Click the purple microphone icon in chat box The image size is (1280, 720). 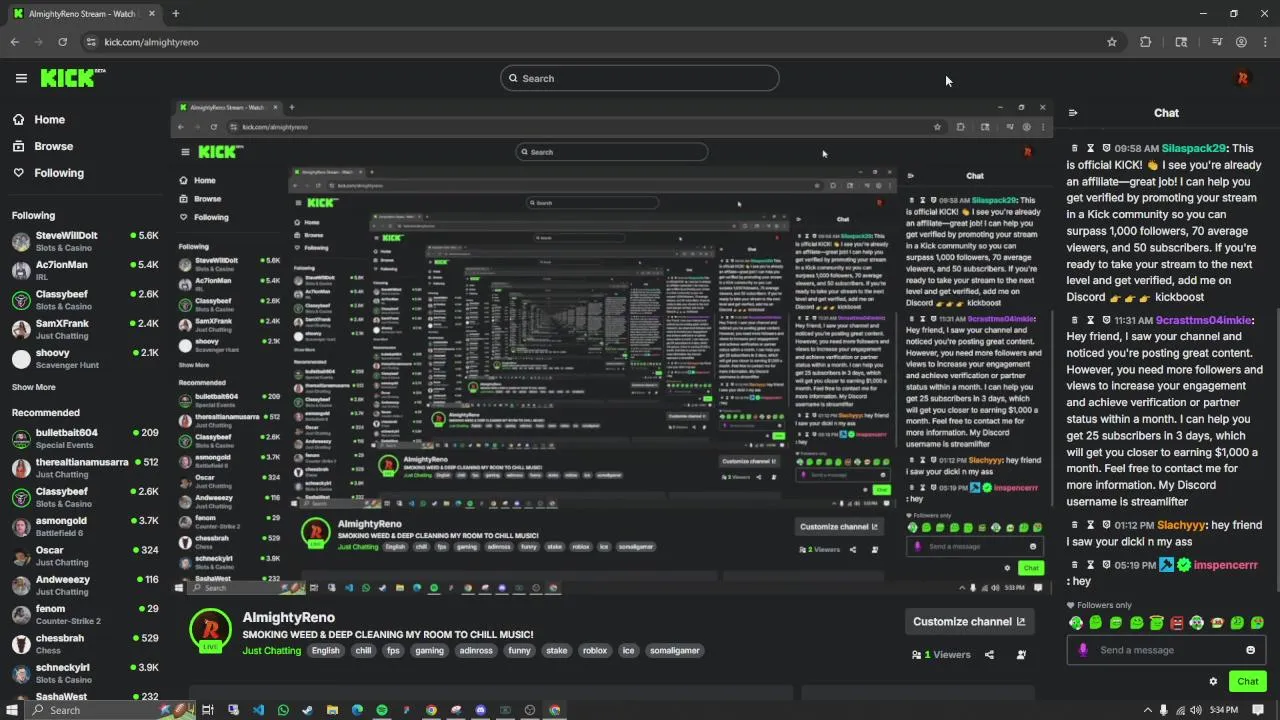pyautogui.click(x=1083, y=650)
